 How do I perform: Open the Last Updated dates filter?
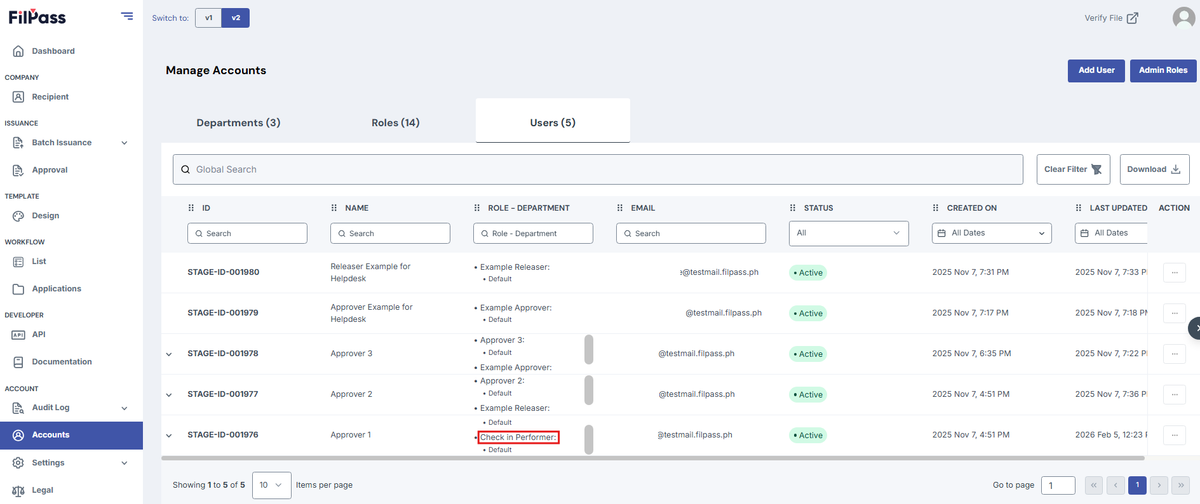(1110, 233)
